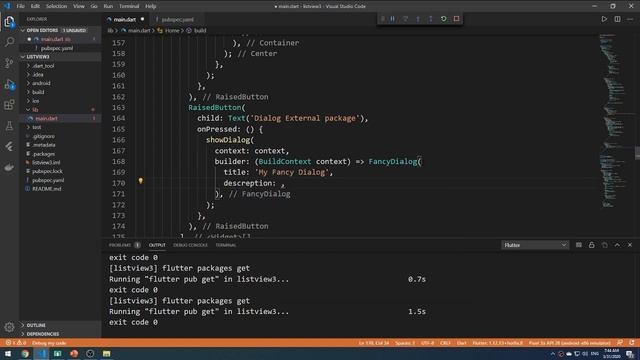Viewport: 640px width, 360px height.
Task: Maximize the bottom panel
Action: tap(617, 245)
